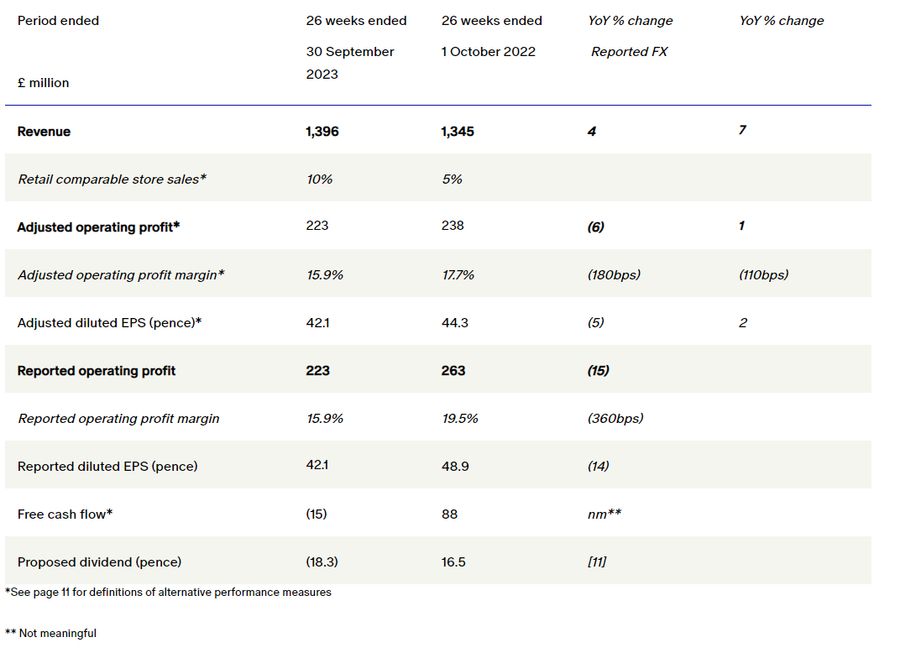Click Adjusted operating profit label
The image size is (900, 652).
pos(98,227)
